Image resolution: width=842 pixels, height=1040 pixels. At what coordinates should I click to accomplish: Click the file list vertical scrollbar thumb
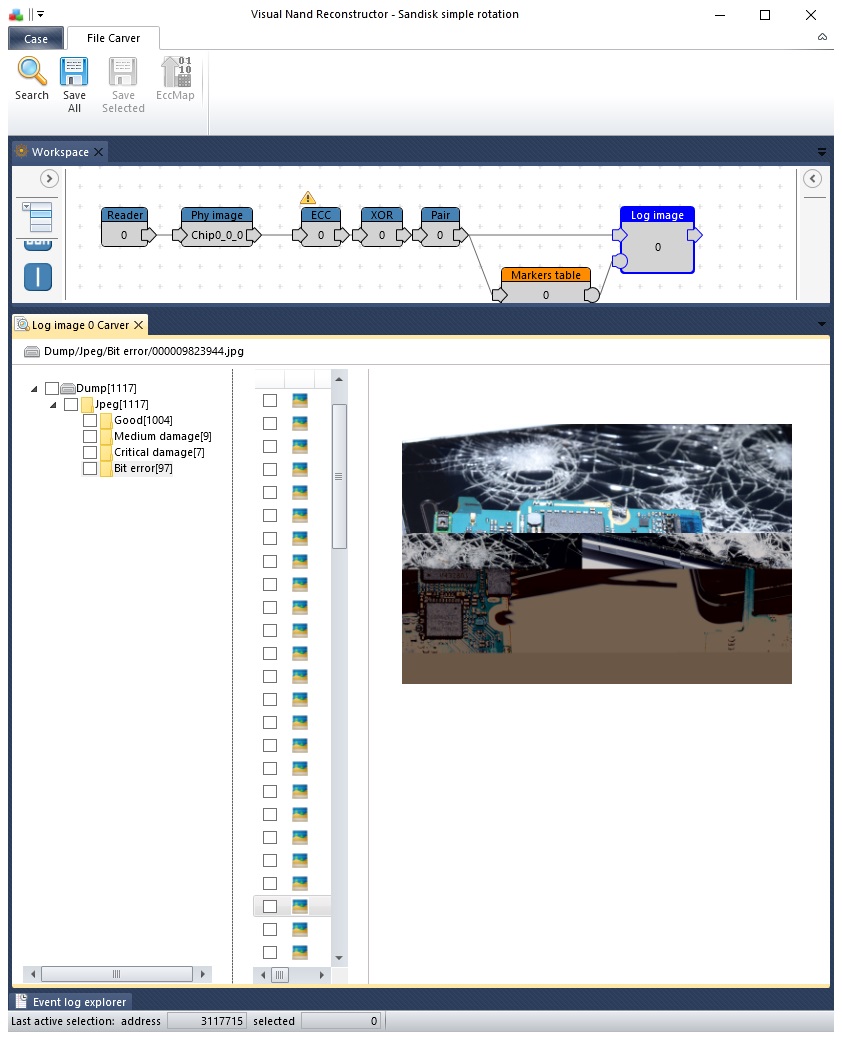pos(339,476)
